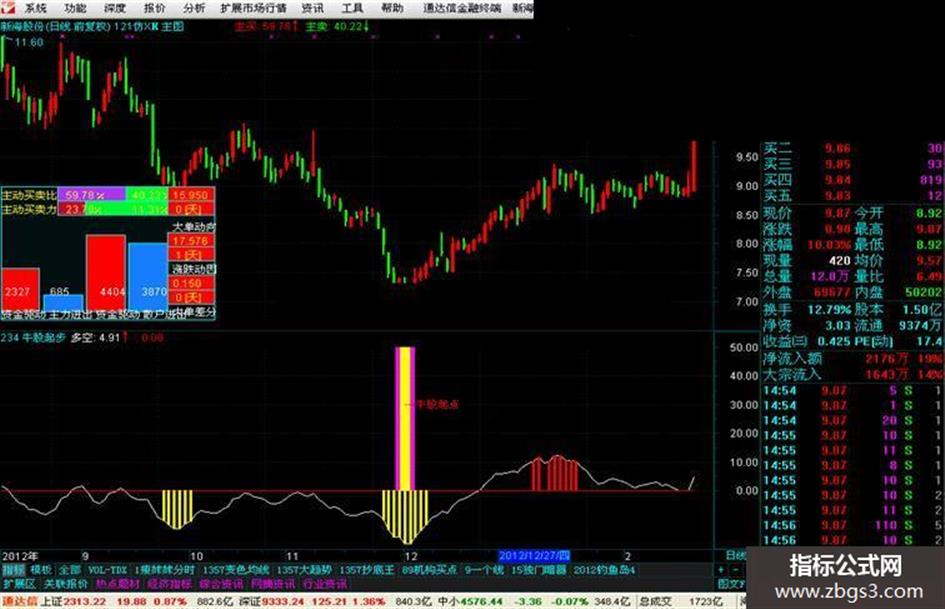Click the 买二 9.86 order row

point(852,148)
